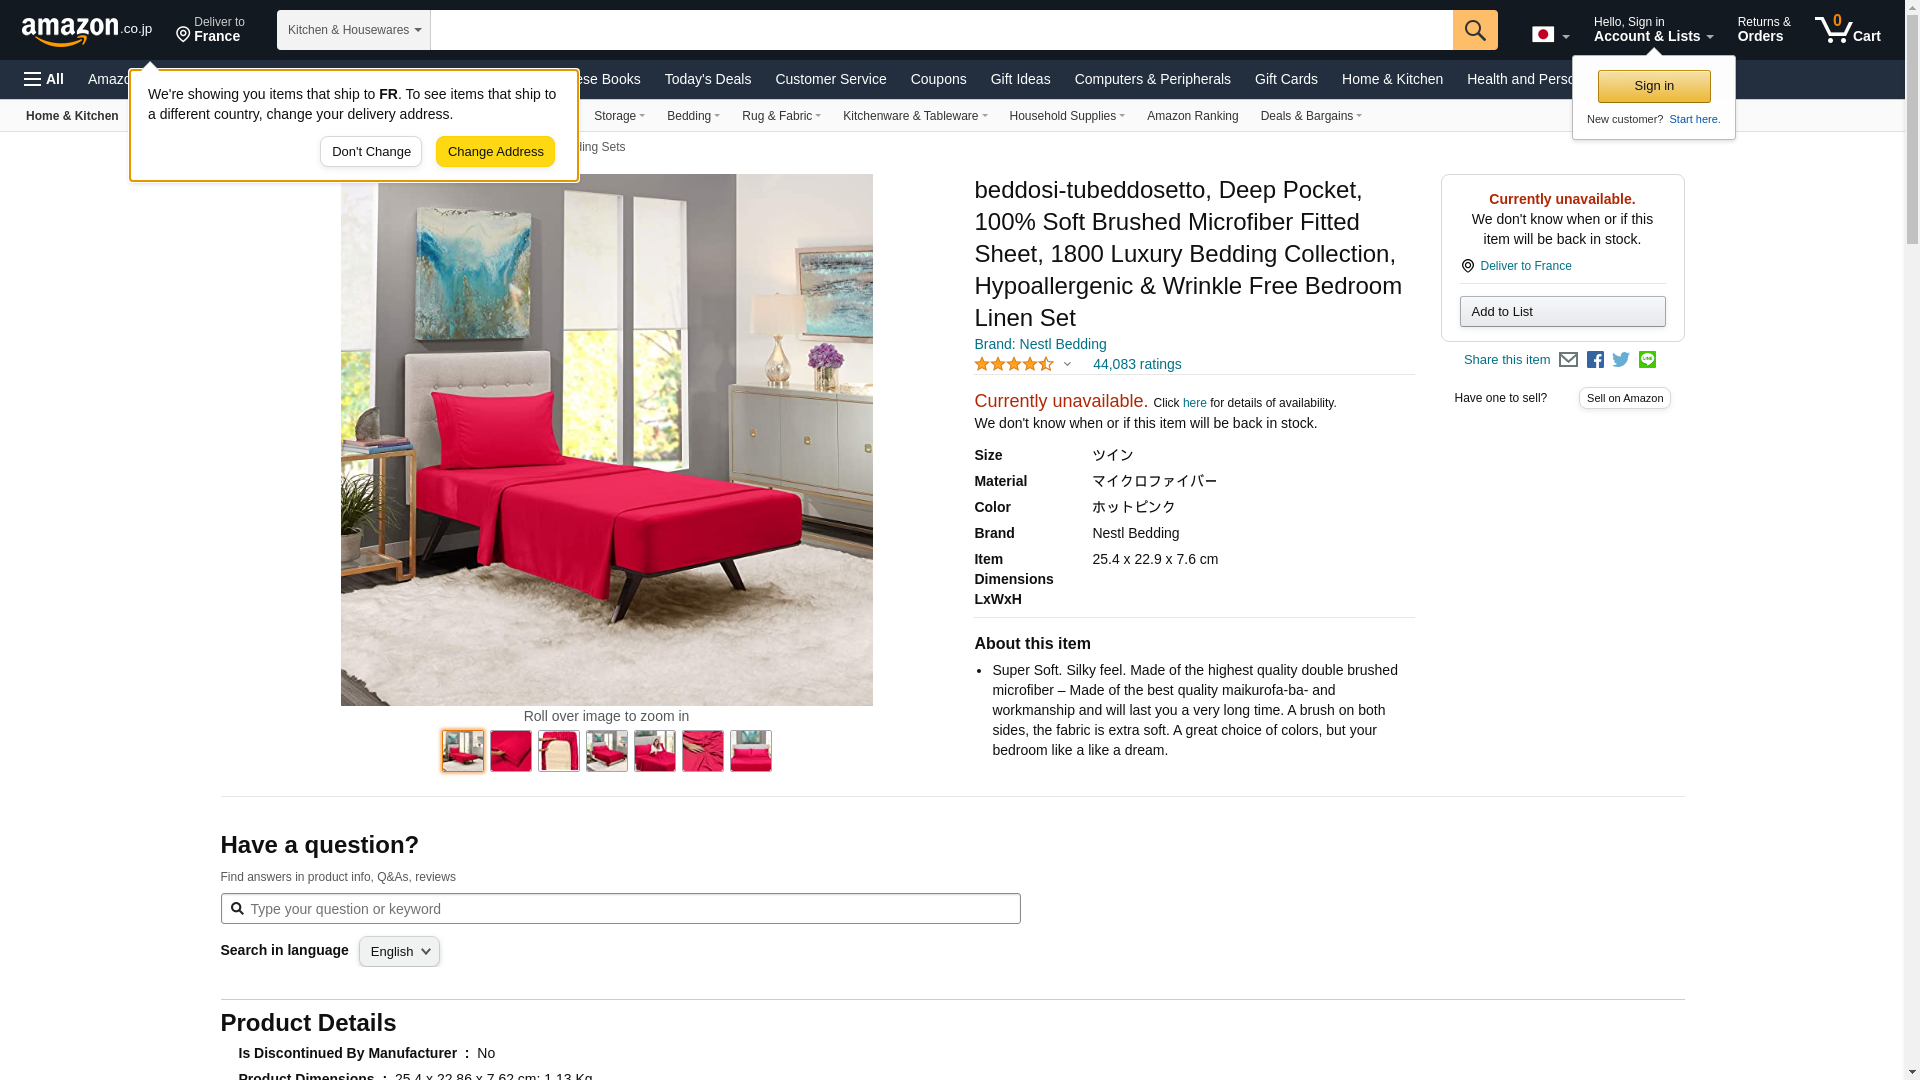Open the English search language dropdown
The image size is (1920, 1080).
(399, 952)
